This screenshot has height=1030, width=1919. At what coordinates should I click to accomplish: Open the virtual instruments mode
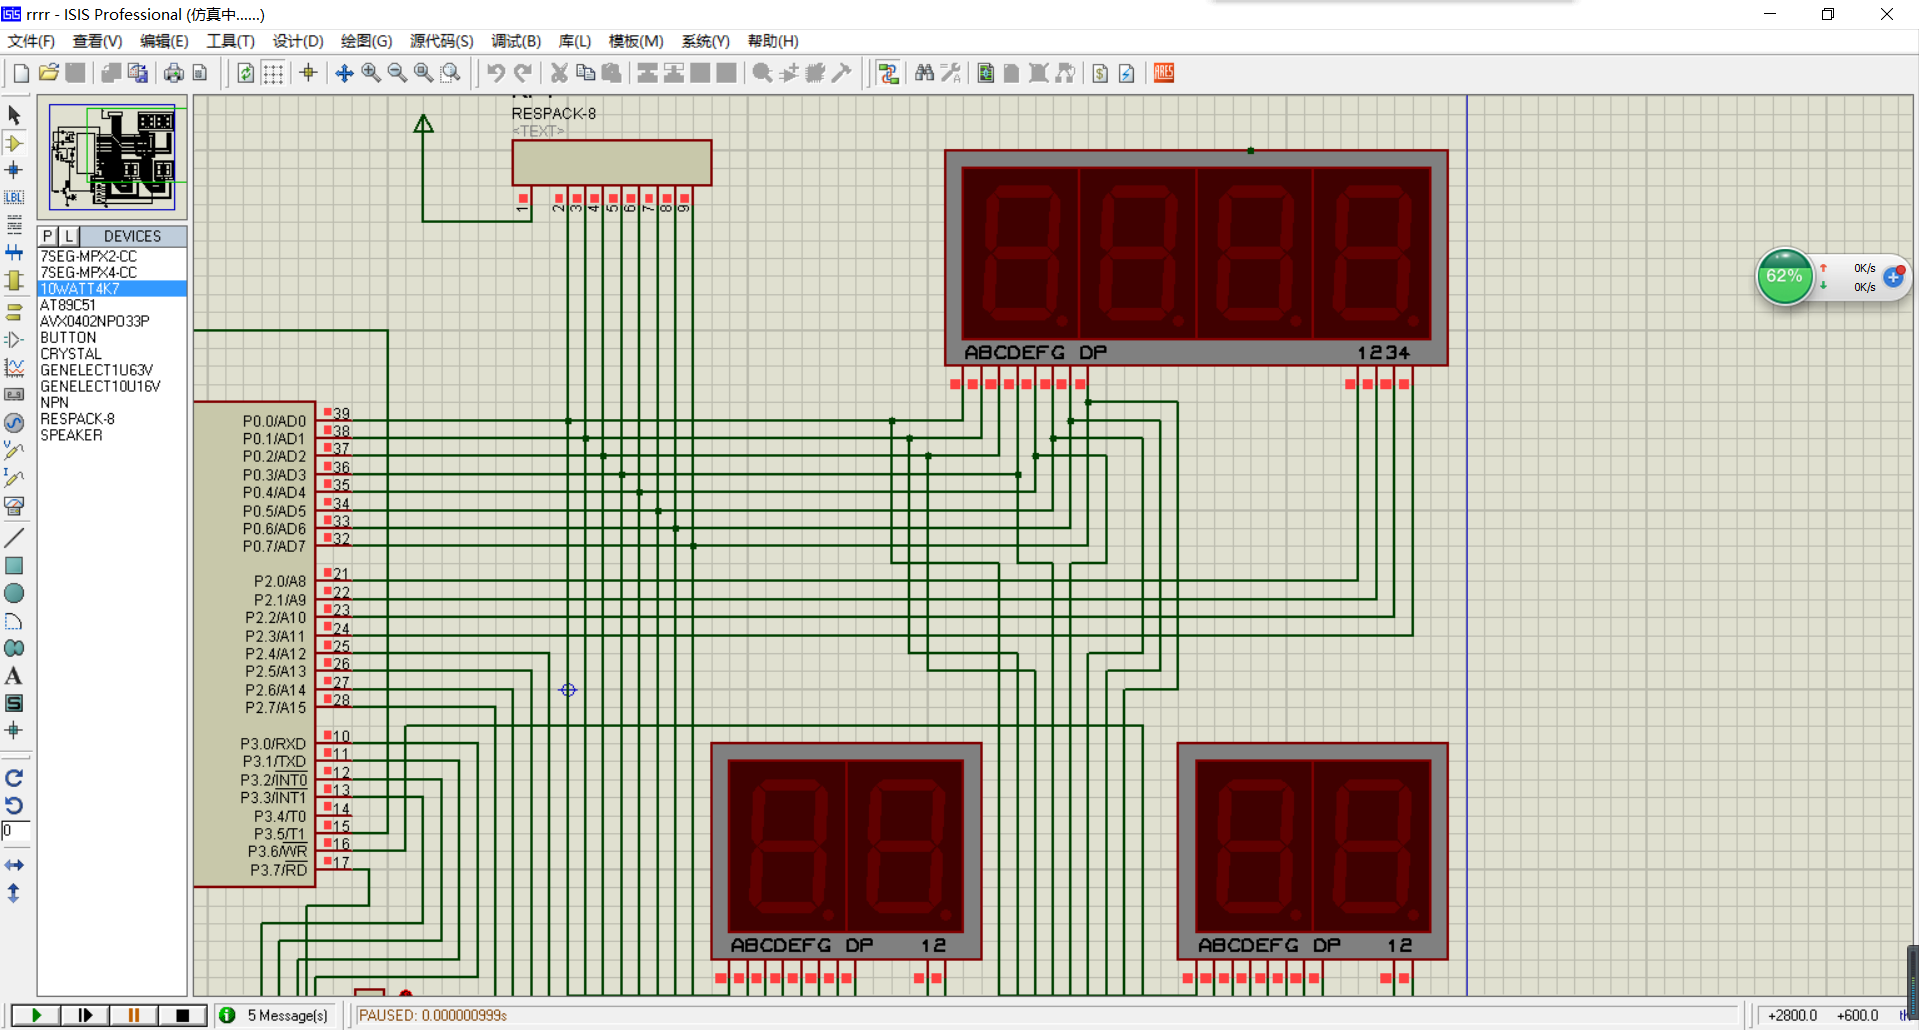coord(14,506)
